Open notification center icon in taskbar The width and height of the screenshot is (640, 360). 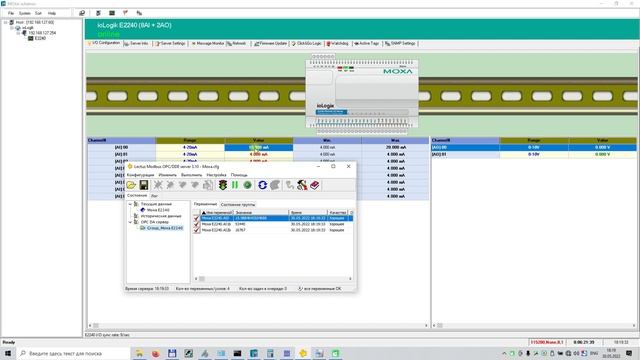pyautogui.click(x=629, y=353)
